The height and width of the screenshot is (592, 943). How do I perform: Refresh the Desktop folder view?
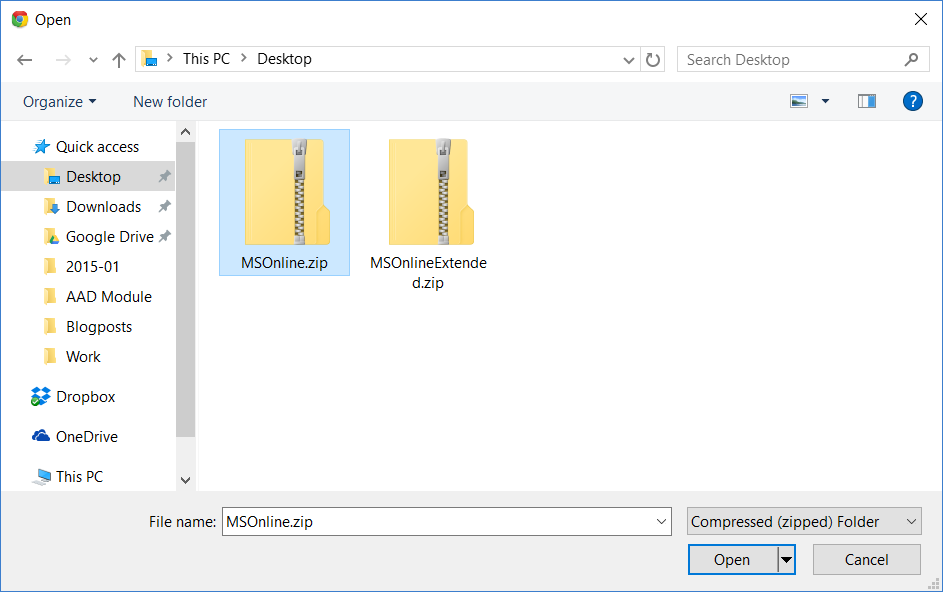[x=653, y=60]
